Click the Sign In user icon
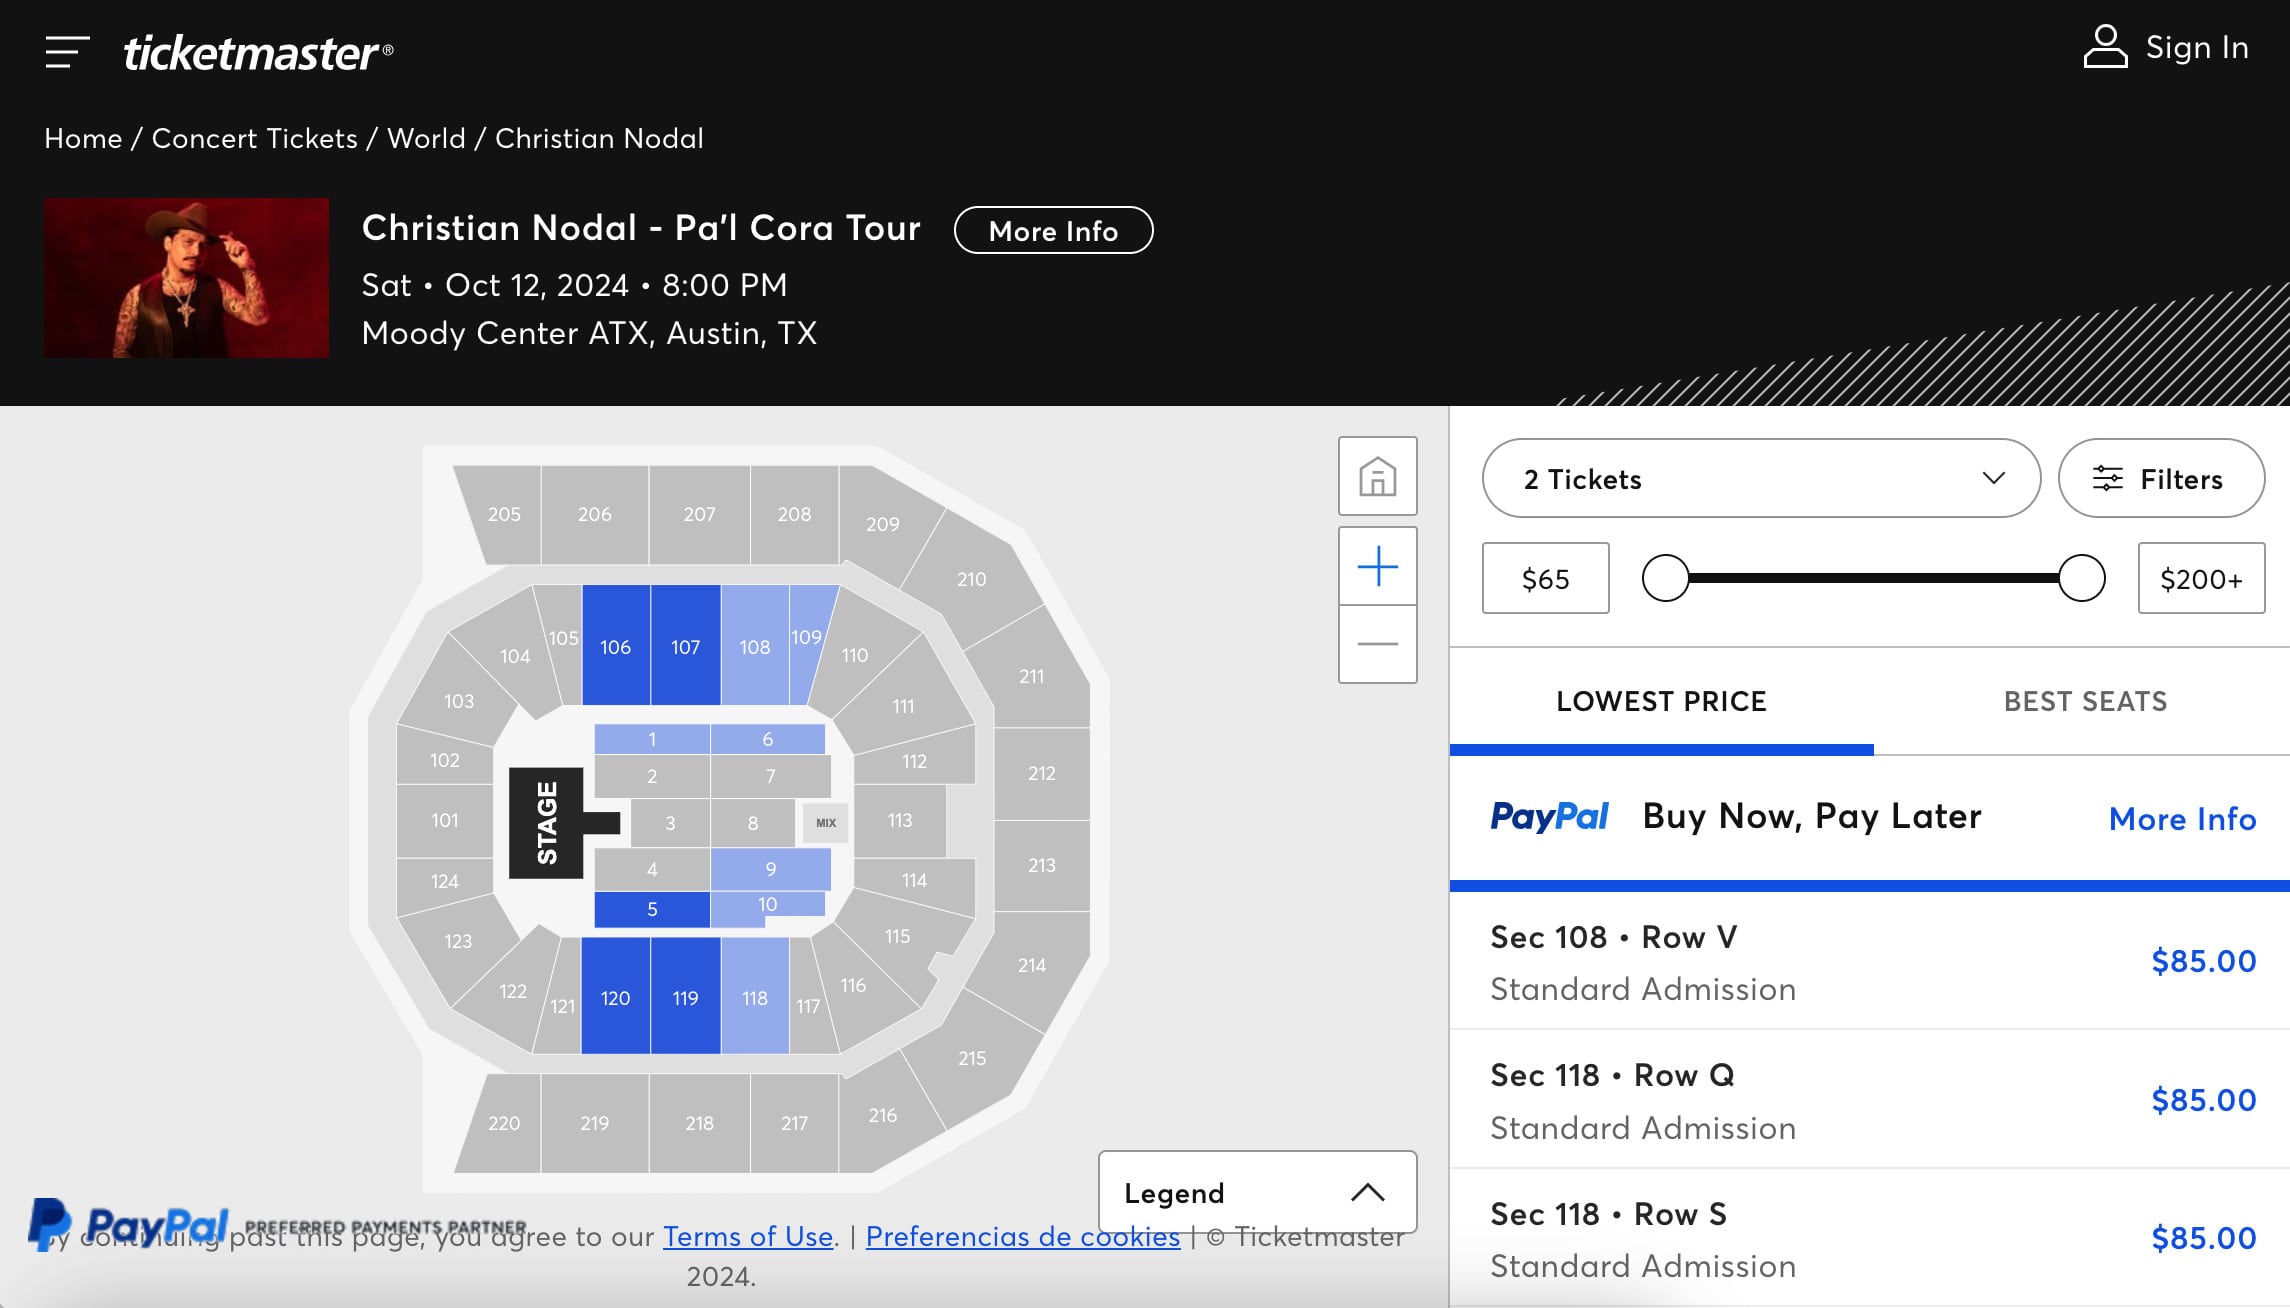The height and width of the screenshot is (1308, 2290). tap(2105, 47)
